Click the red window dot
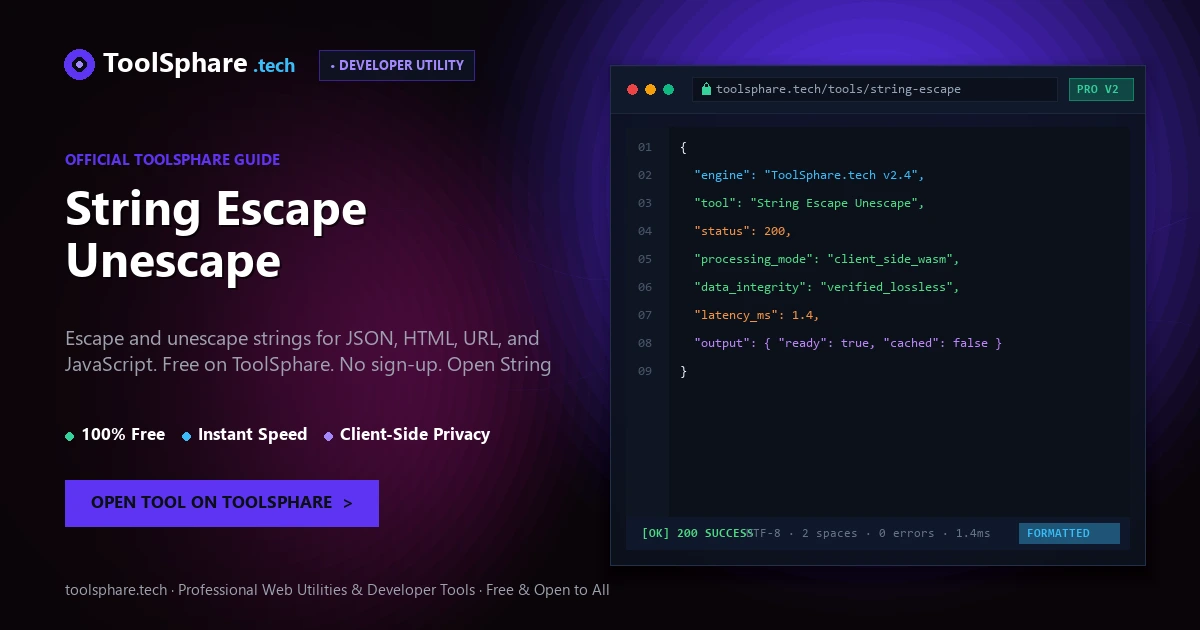Image resolution: width=1200 pixels, height=630 pixels. pyautogui.click(x=632, y=89)
